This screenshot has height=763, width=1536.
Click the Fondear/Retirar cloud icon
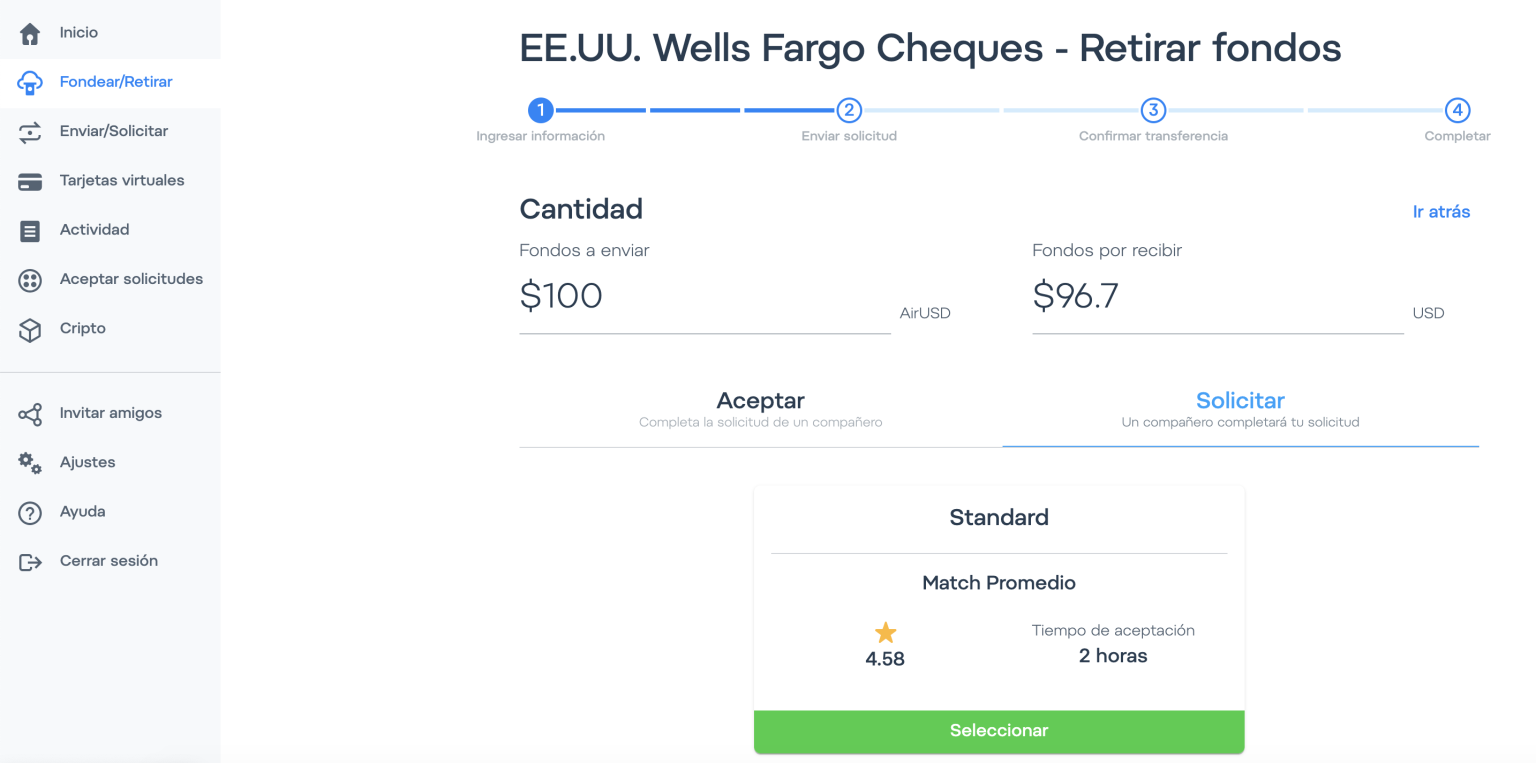(30, 83)
